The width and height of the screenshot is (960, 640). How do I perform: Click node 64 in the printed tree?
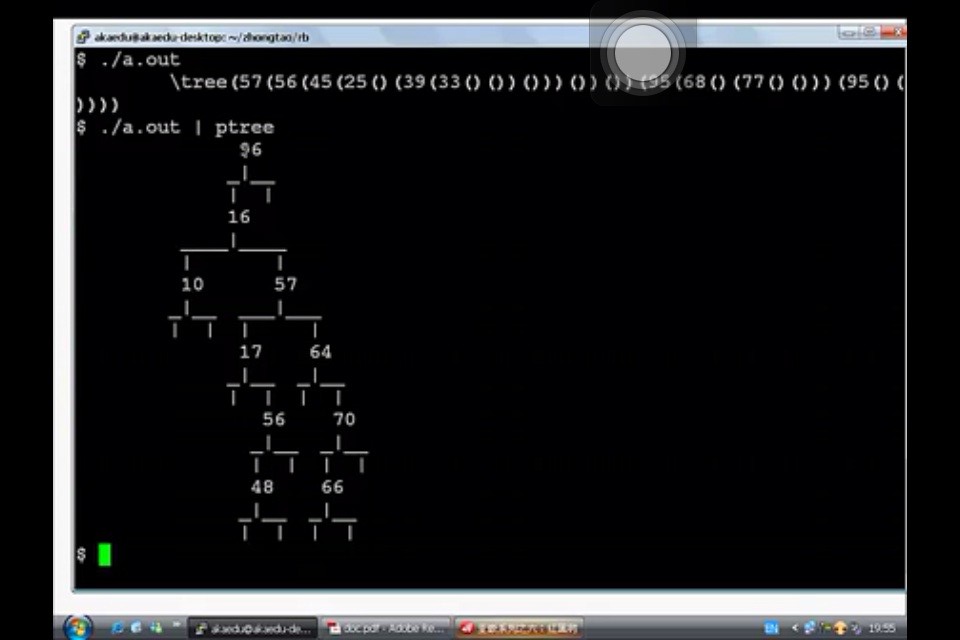coord(320,352)
